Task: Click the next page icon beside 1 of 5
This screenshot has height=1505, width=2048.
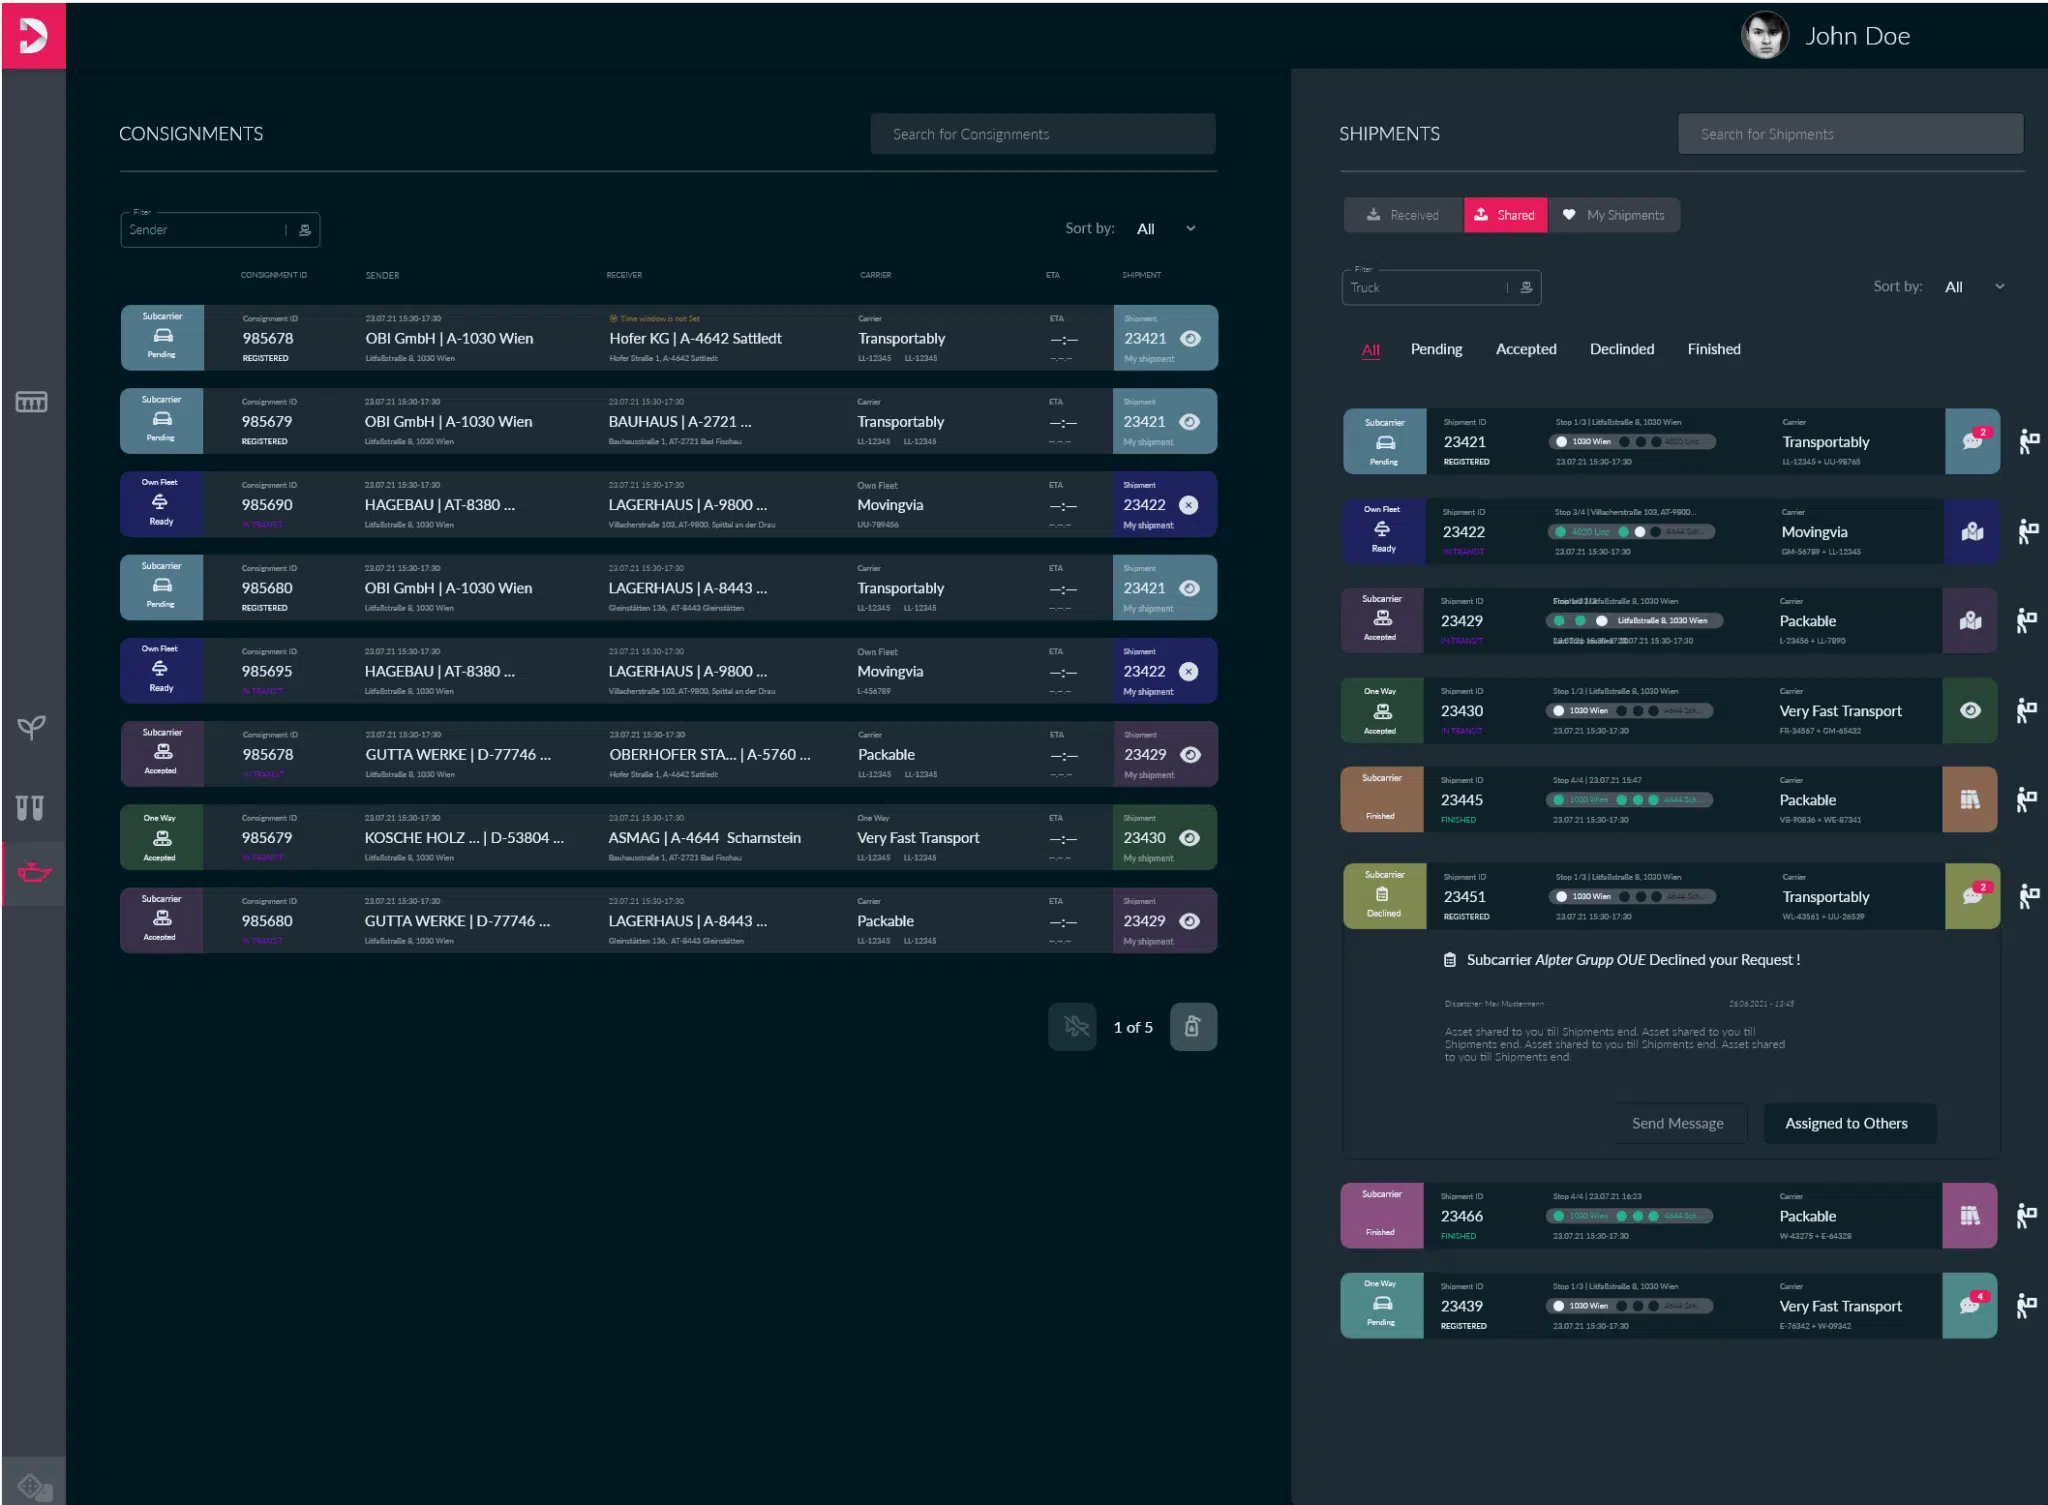Action: coord(1193,1027)
